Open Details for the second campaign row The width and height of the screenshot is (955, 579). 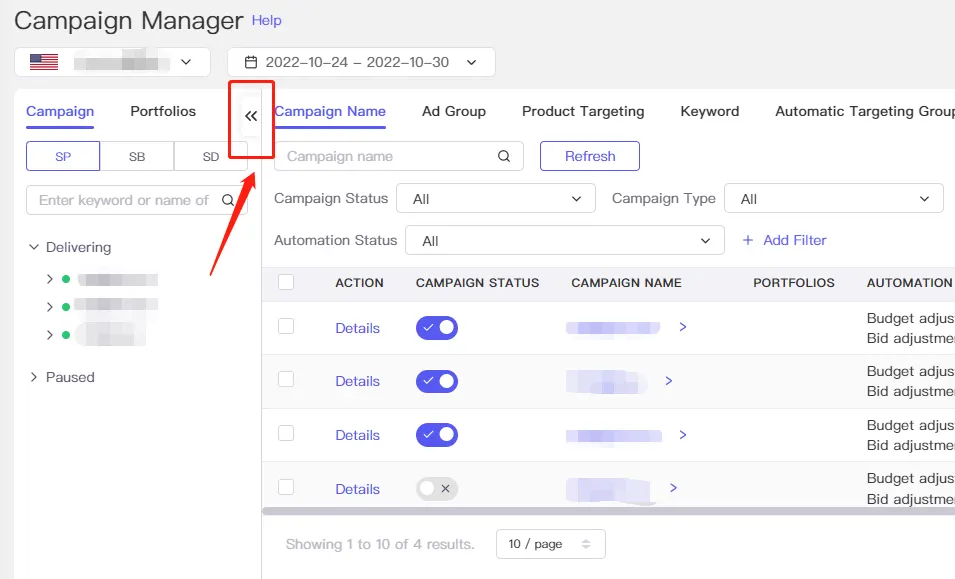pyautogui.click(x=357, y=381)
